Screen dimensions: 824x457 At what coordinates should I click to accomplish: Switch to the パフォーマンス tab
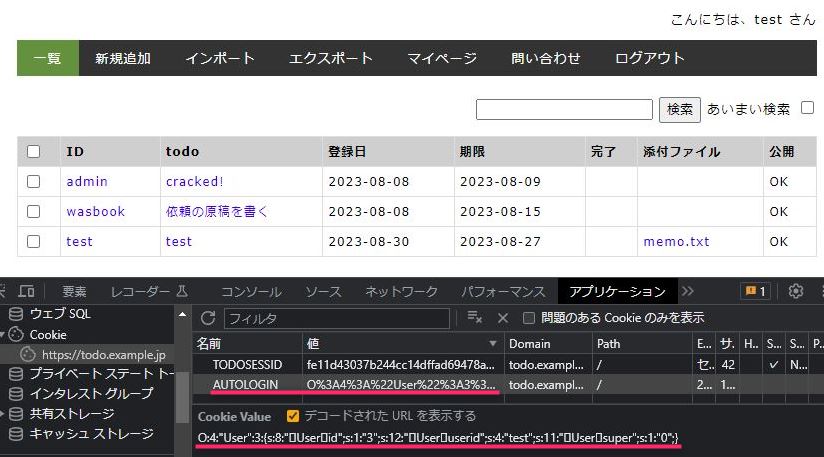(503, 292)
